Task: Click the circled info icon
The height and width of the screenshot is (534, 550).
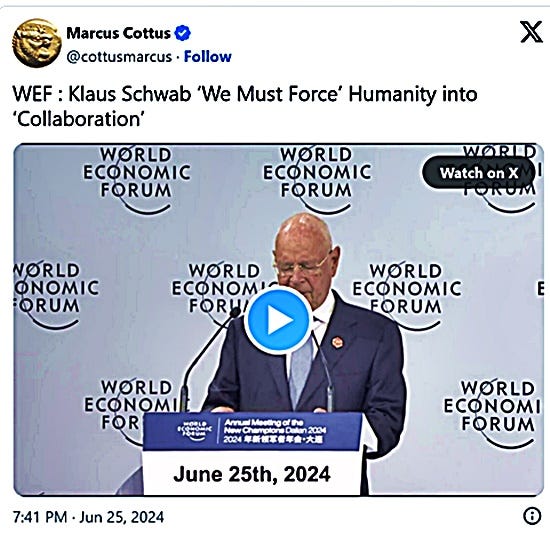Action: (x=532, y=516)
